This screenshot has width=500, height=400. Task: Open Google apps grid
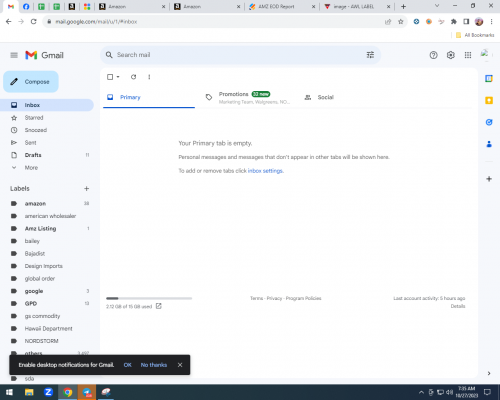click(x=468, y=55)
